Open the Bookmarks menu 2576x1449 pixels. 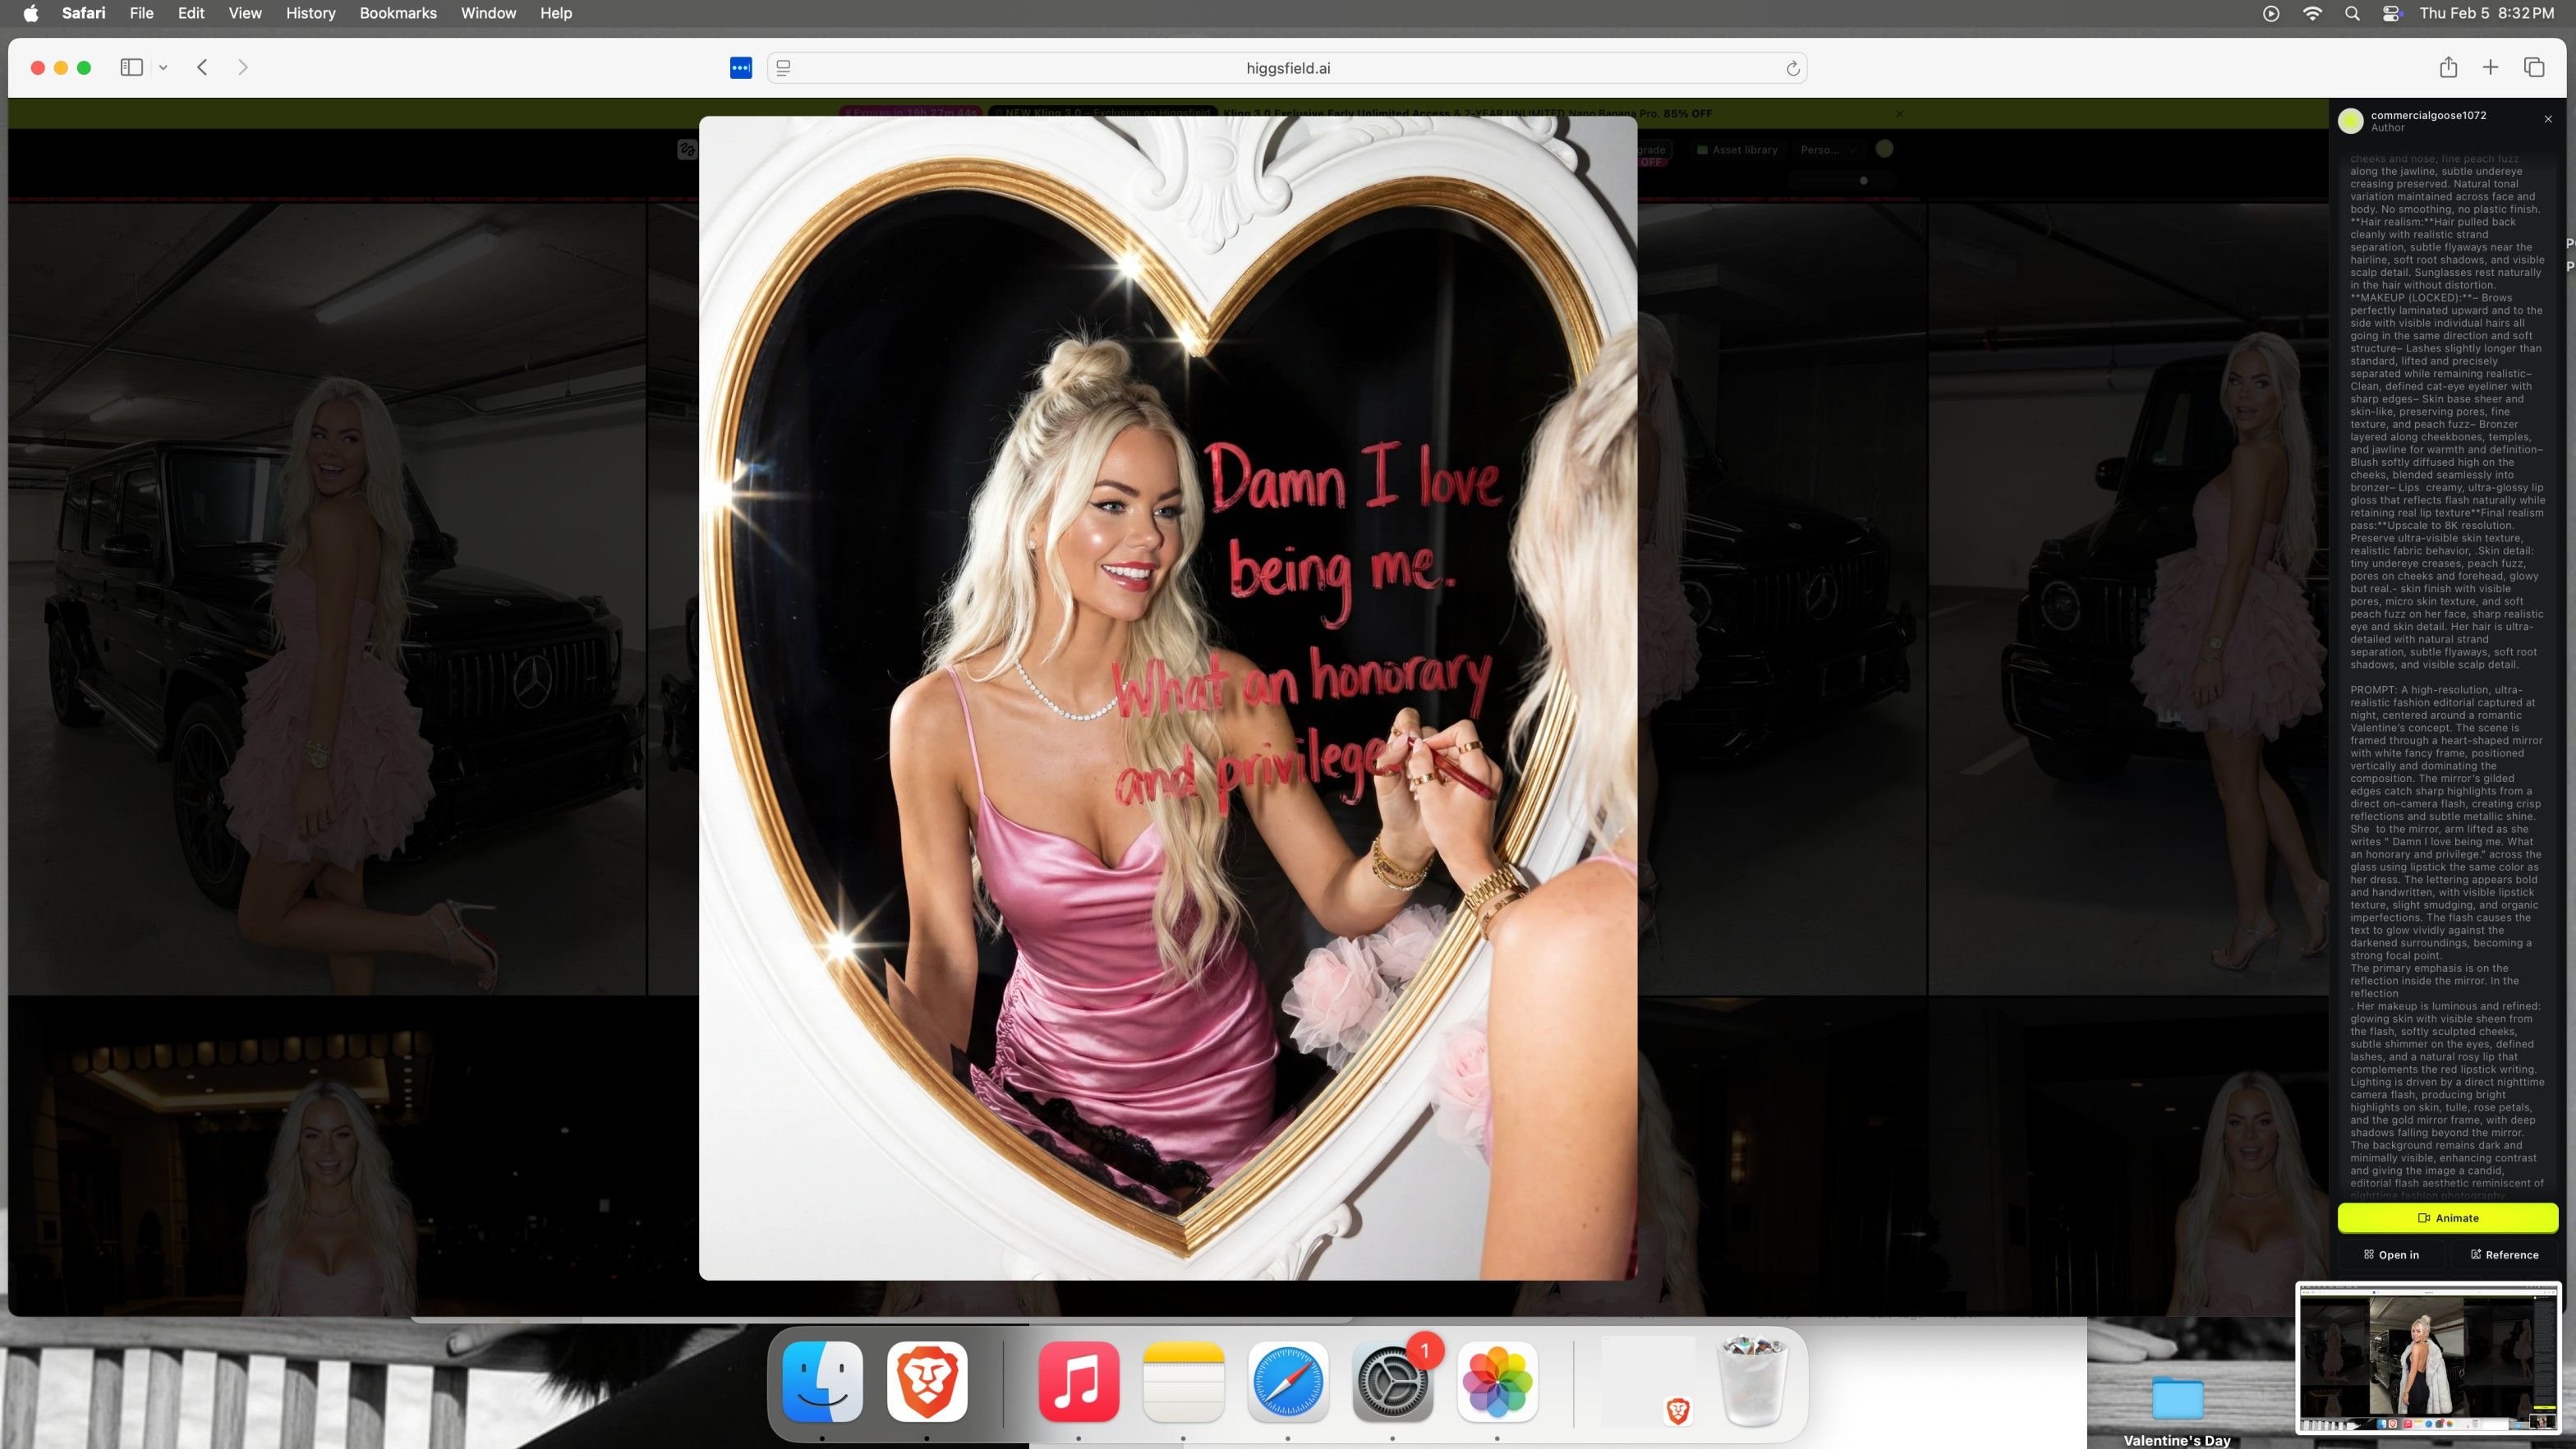coord(397,13)
